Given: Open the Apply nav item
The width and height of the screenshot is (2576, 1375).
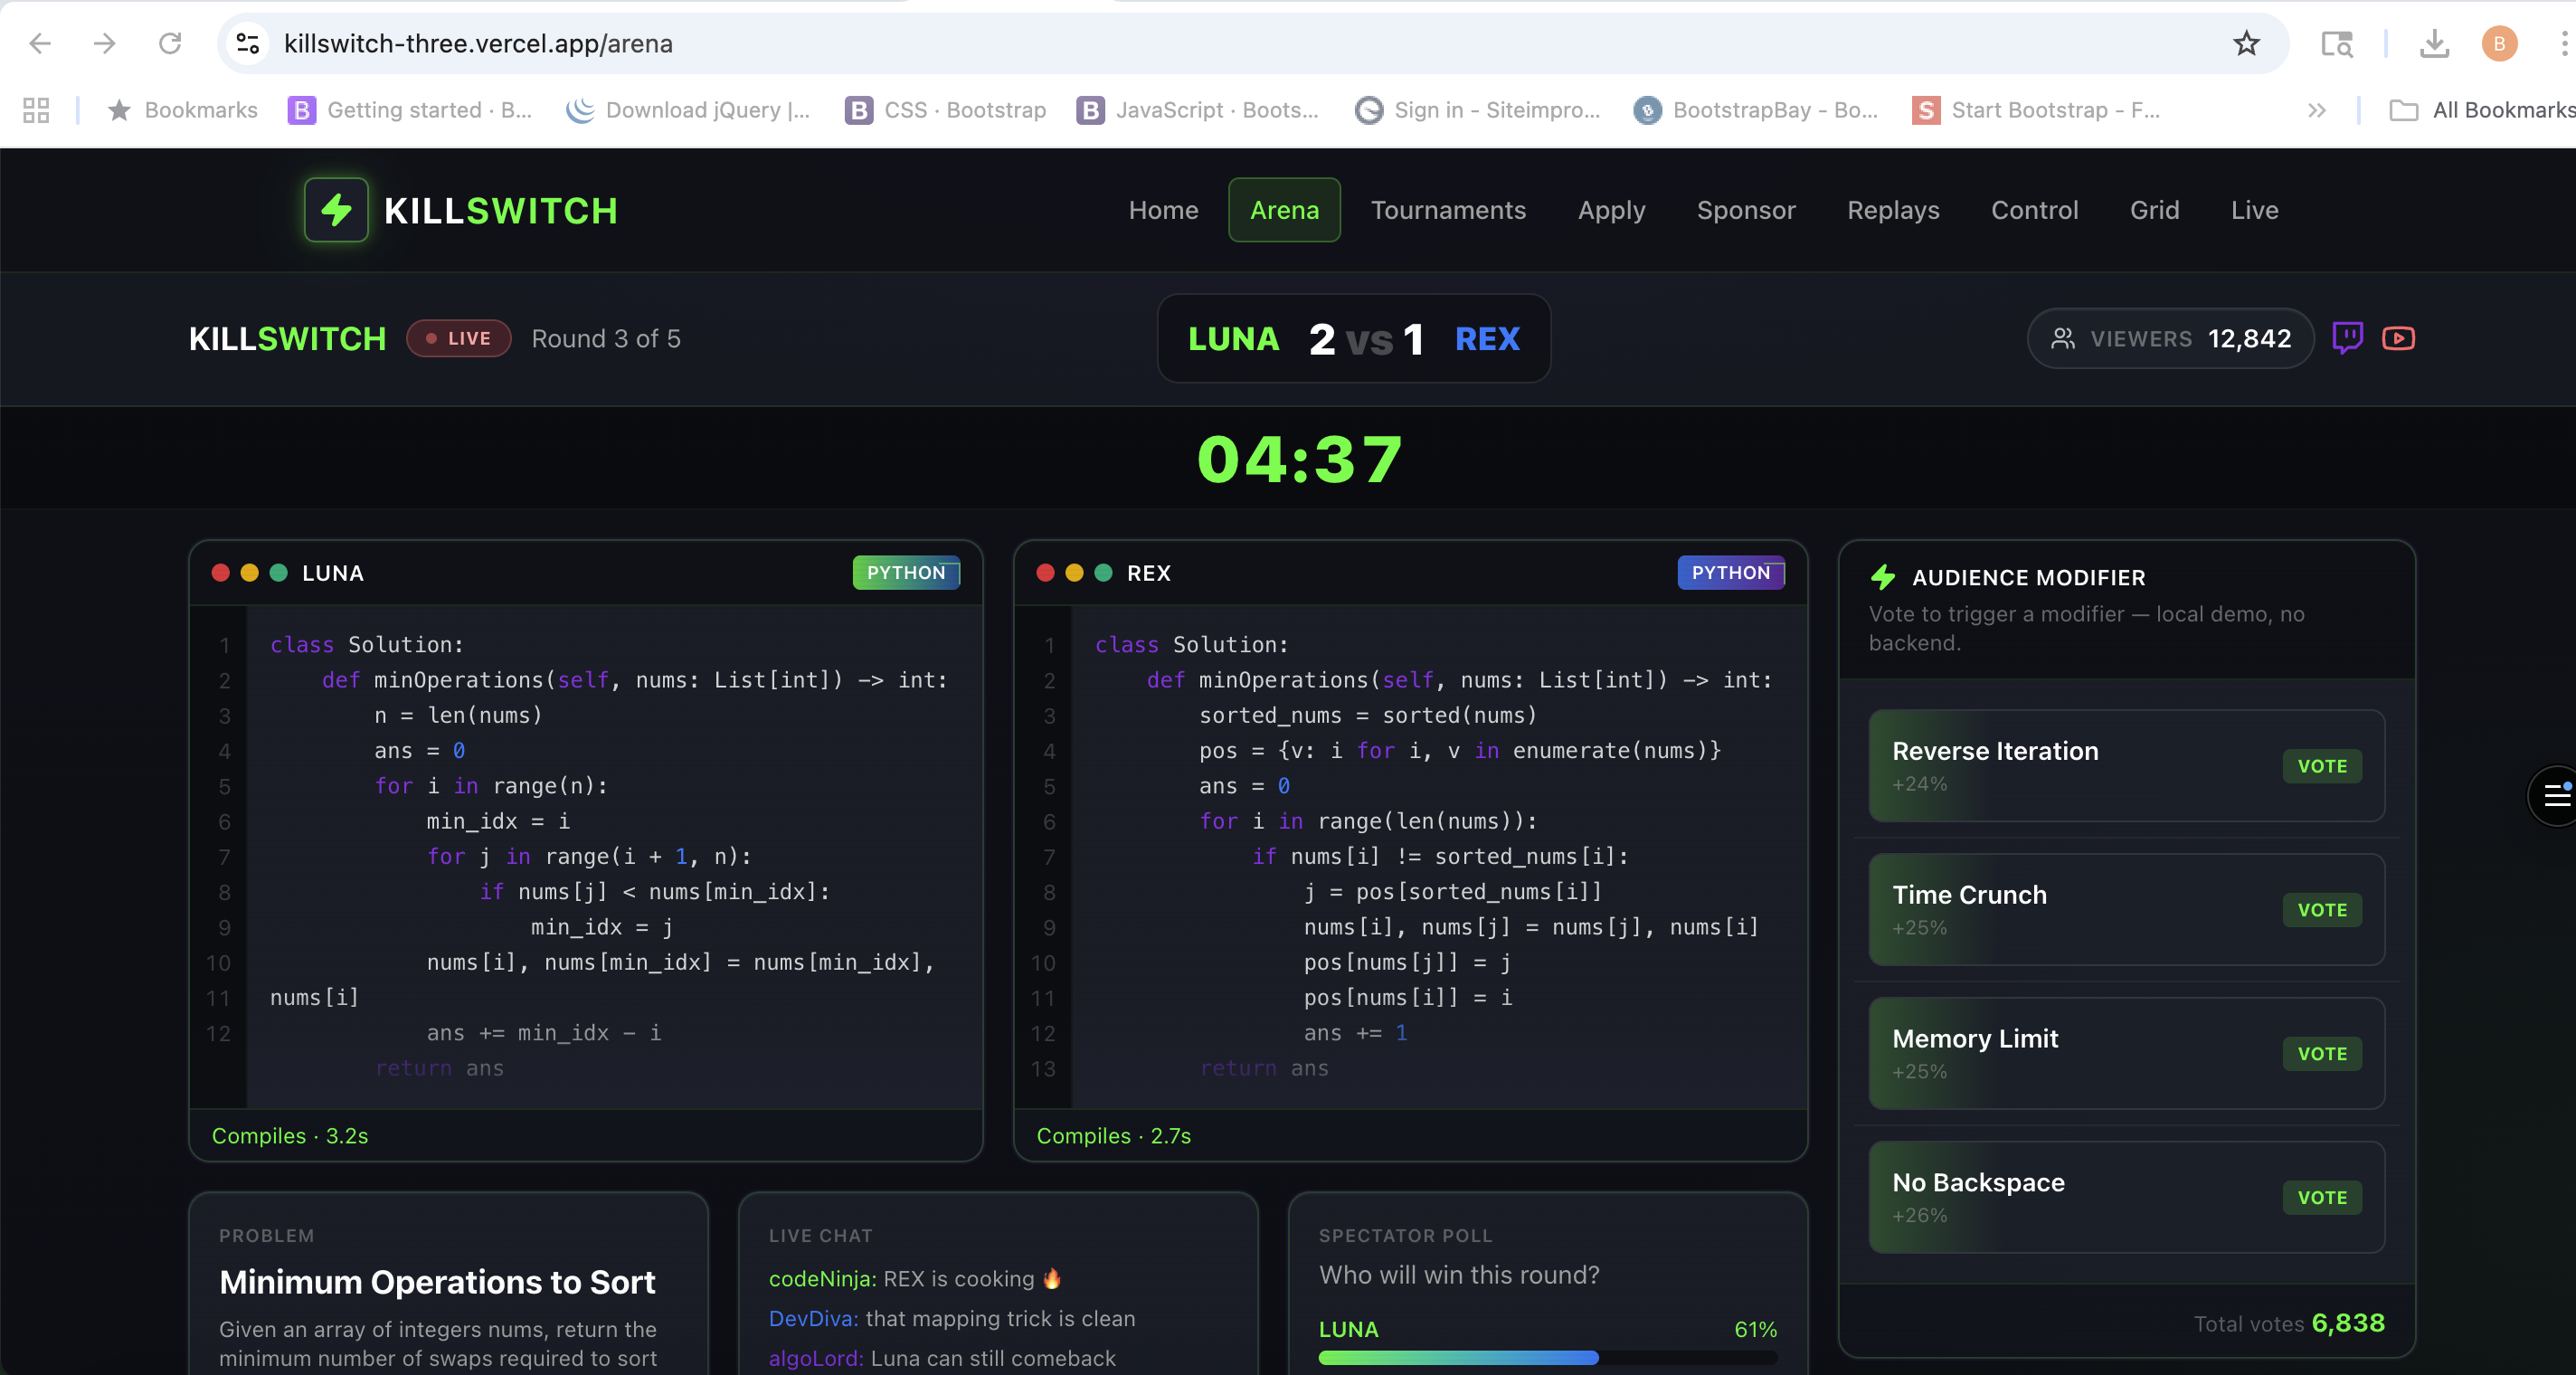Looking at the screenshot, I should [1611, 210].
